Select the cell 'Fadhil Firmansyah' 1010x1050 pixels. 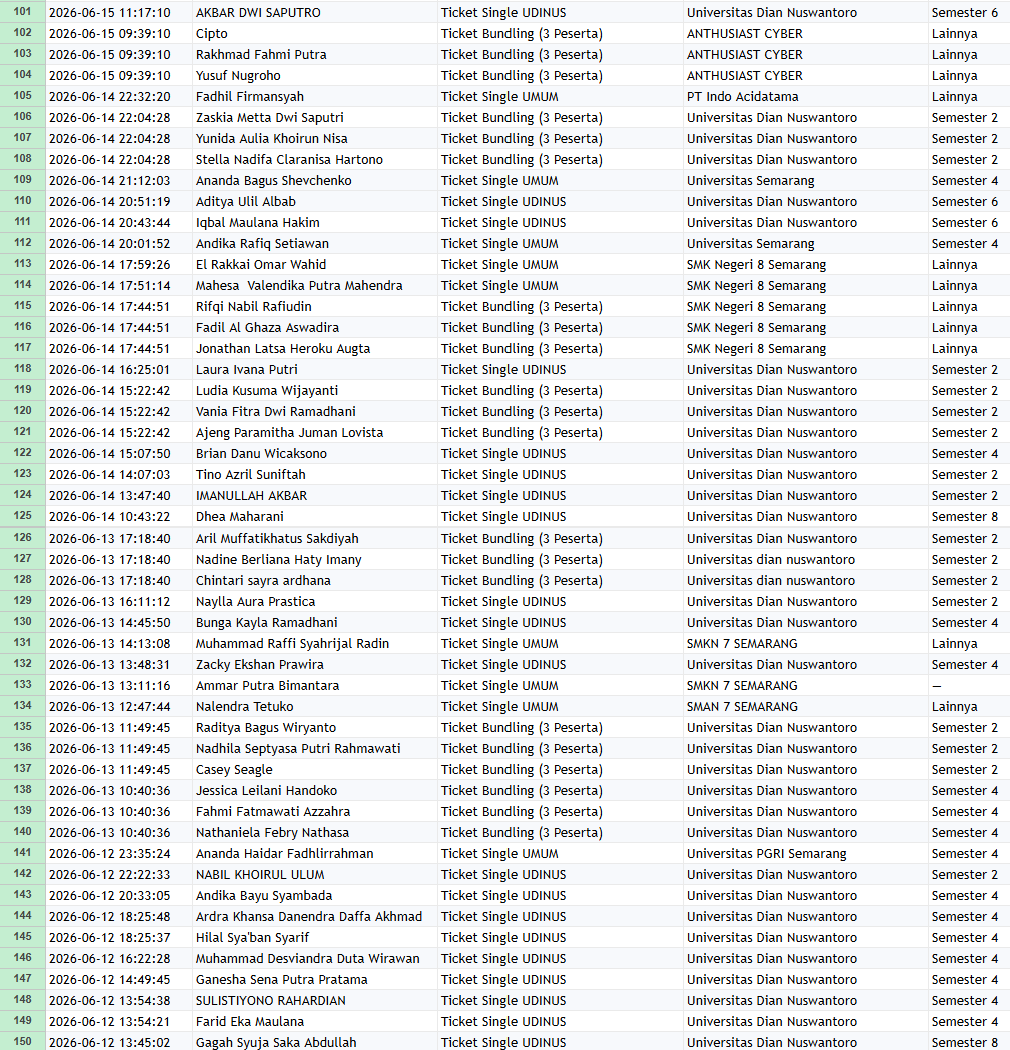click(315, 96)
